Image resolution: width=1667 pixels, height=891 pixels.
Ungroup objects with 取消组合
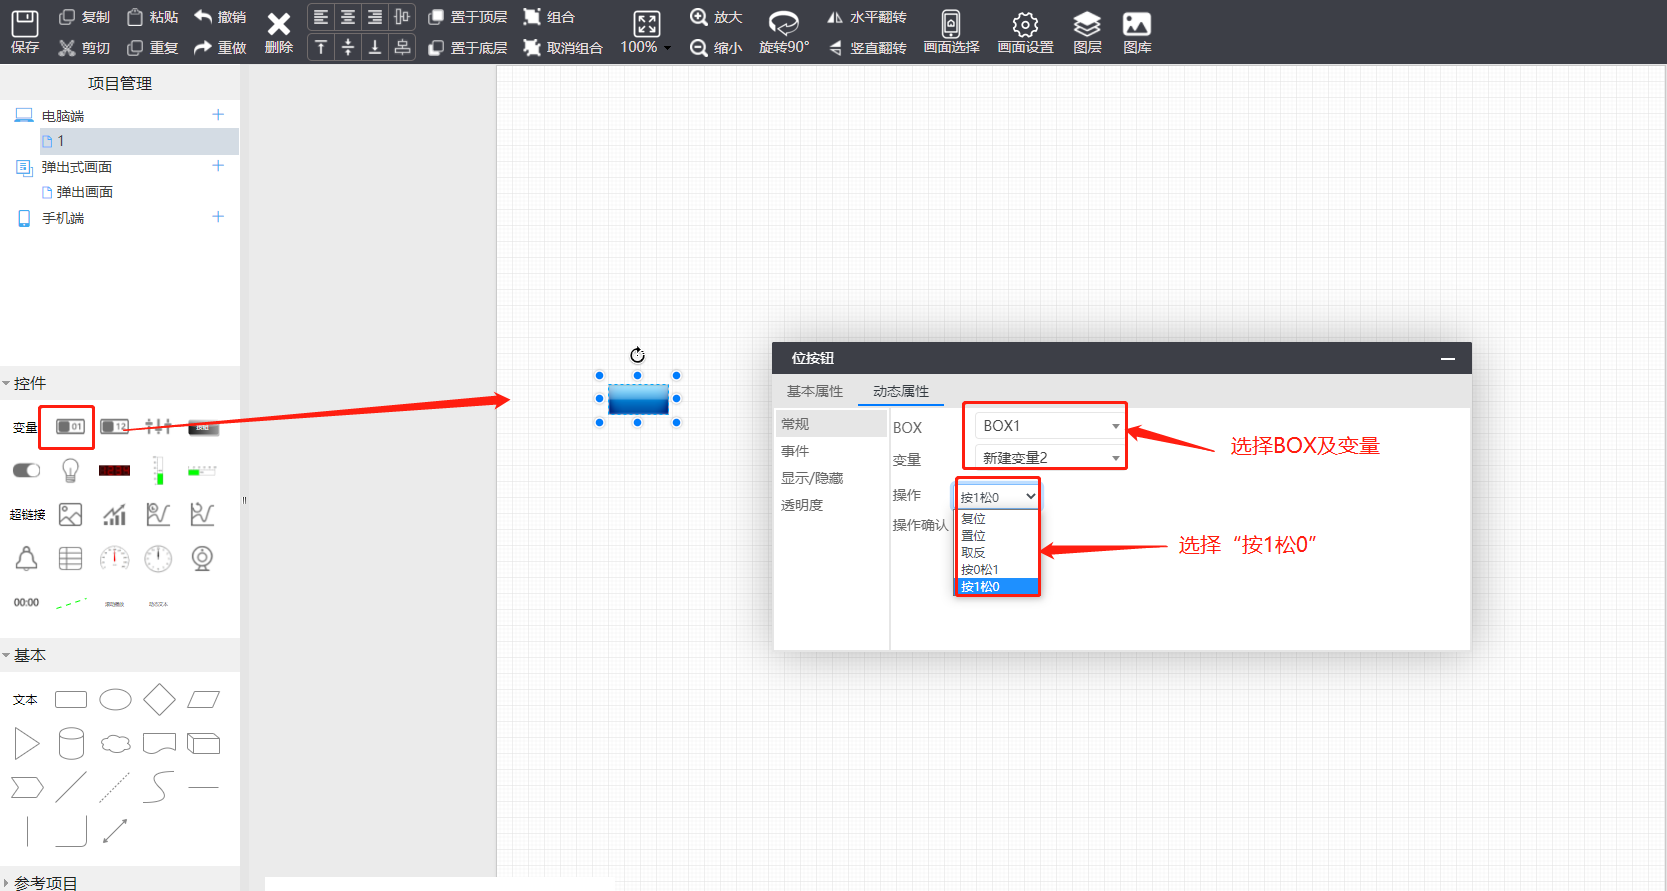pos(563,47)
